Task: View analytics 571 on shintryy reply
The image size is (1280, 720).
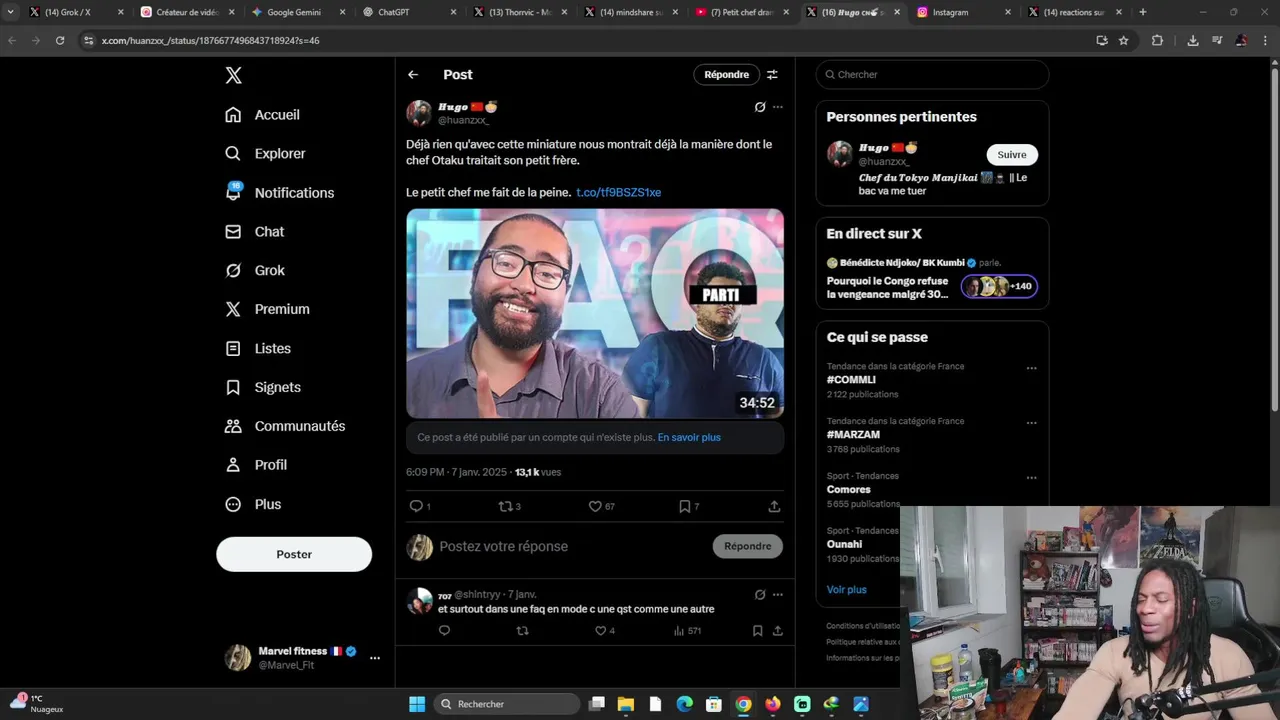Action: tap(687, 631)
